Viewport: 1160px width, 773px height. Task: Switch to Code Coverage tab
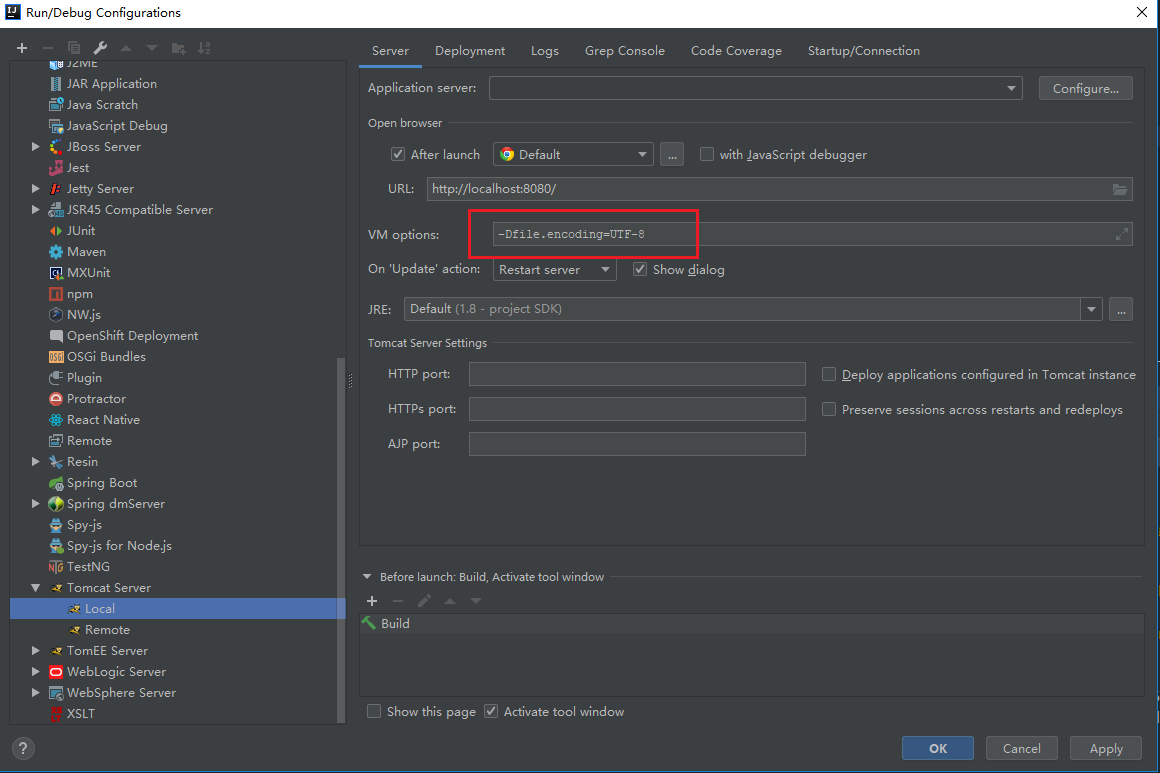click(736, 51)
